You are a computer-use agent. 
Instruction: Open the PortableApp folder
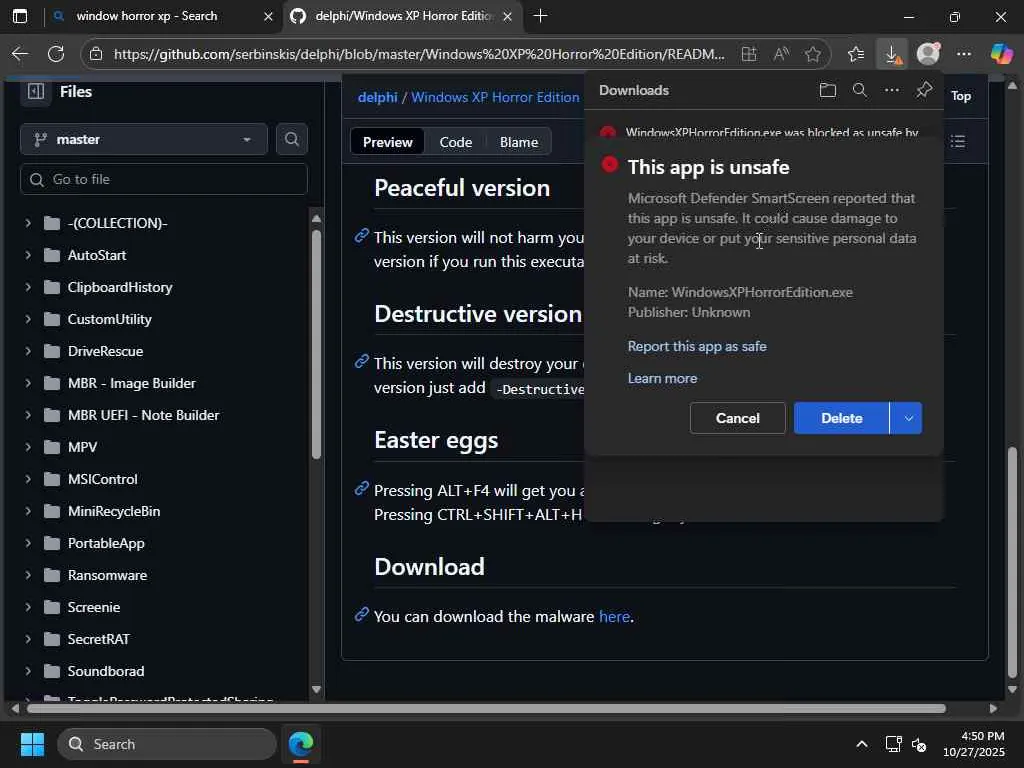(x=106, y=543)
